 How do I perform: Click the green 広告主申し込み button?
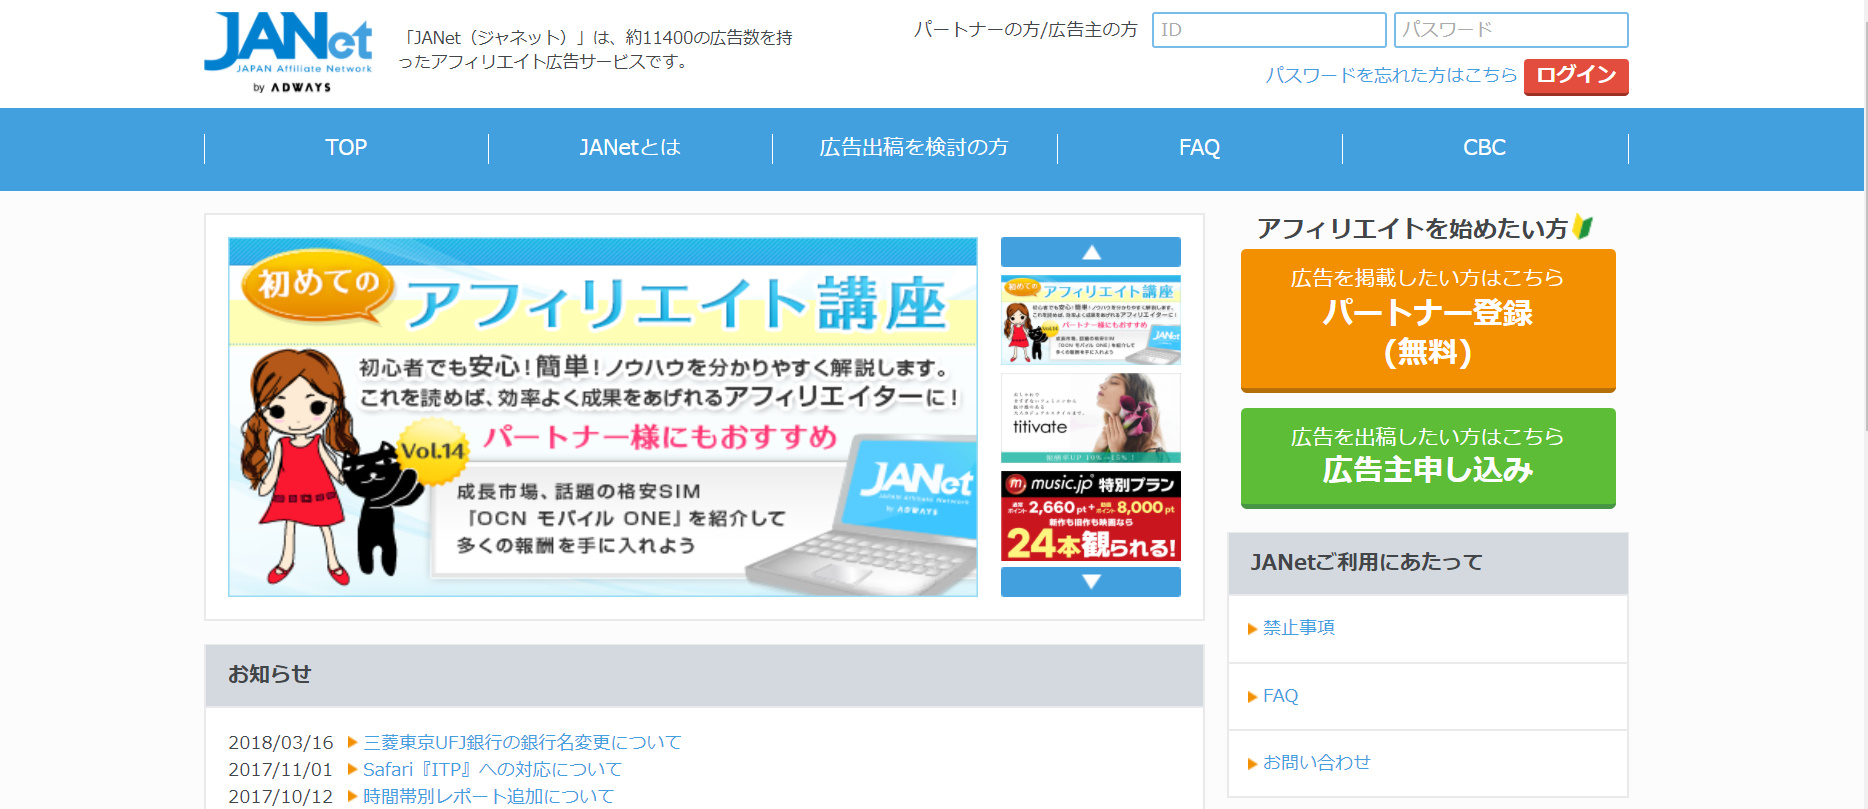pyautogui.click(x=1428, y=457)
